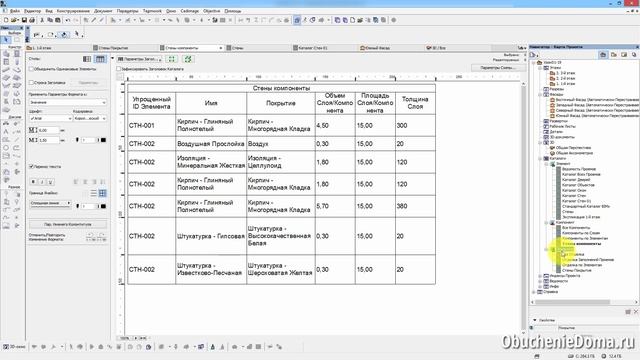Click the 'Толщина Слоя' column header
The height and width of the screenshot is (360, 640).
tap(415, 103)
